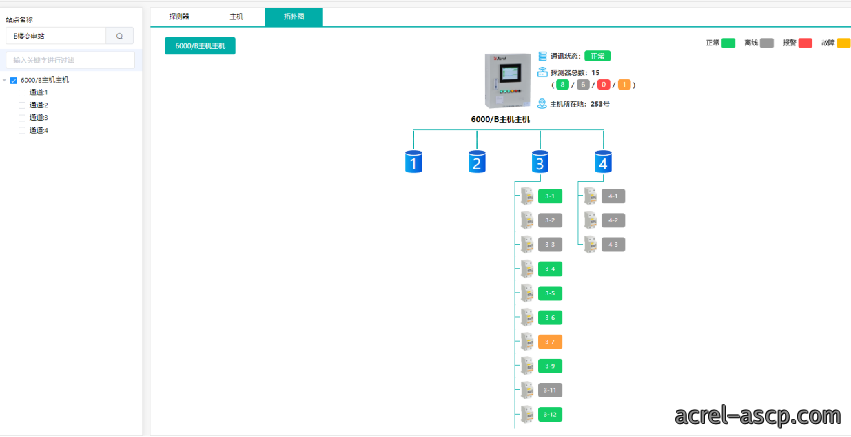The image size is (851, 437).
Task: Click the gray offline detector tag 4-1
Action: click(613, 196)
